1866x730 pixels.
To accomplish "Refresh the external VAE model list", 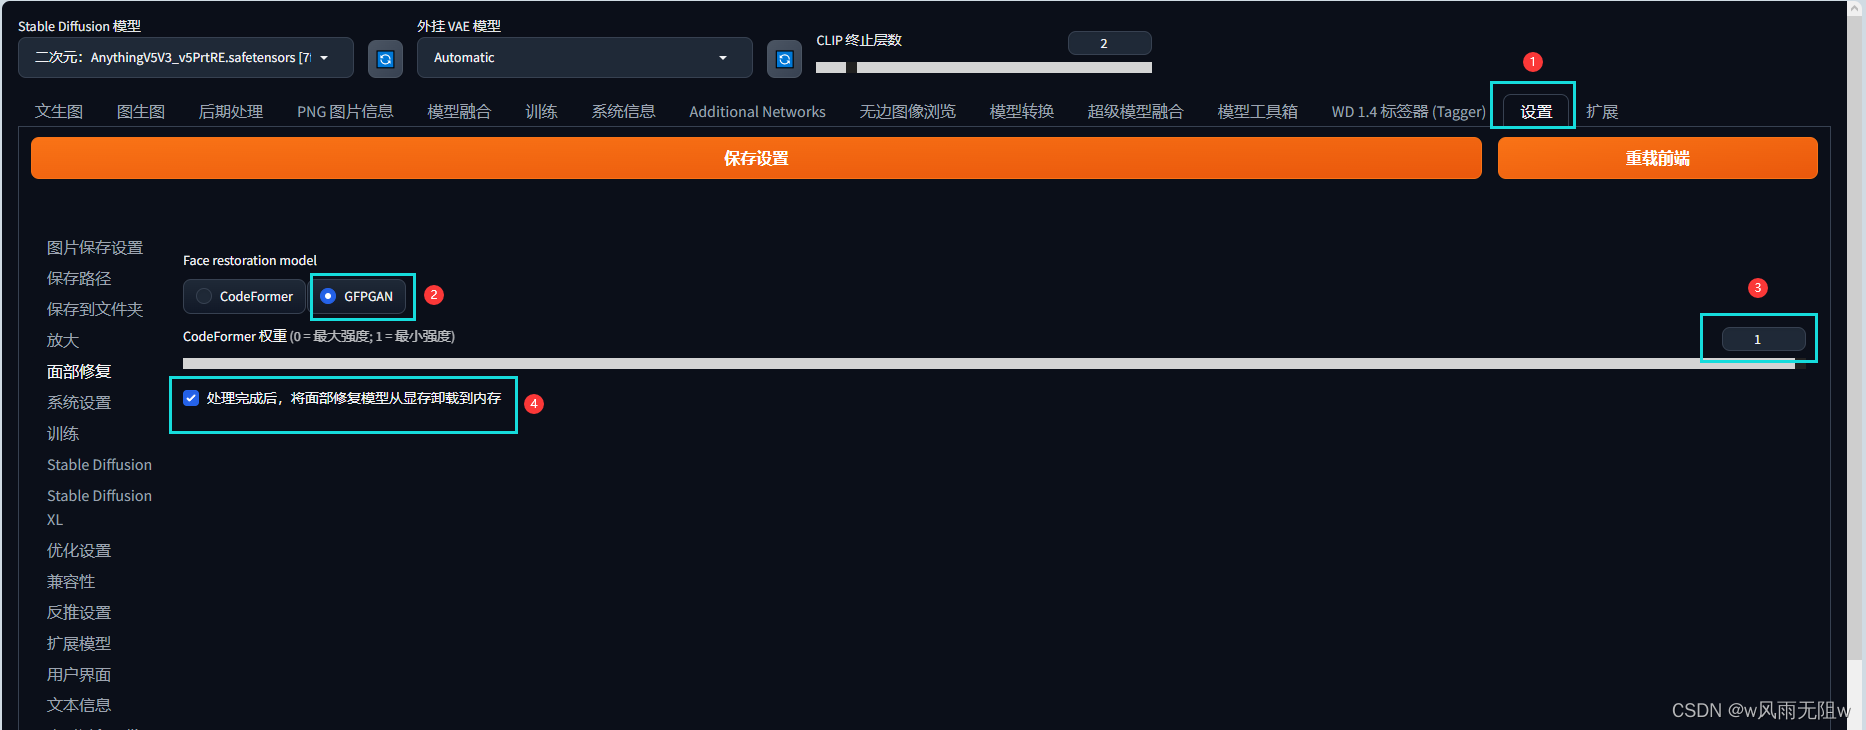I will 785,59.
